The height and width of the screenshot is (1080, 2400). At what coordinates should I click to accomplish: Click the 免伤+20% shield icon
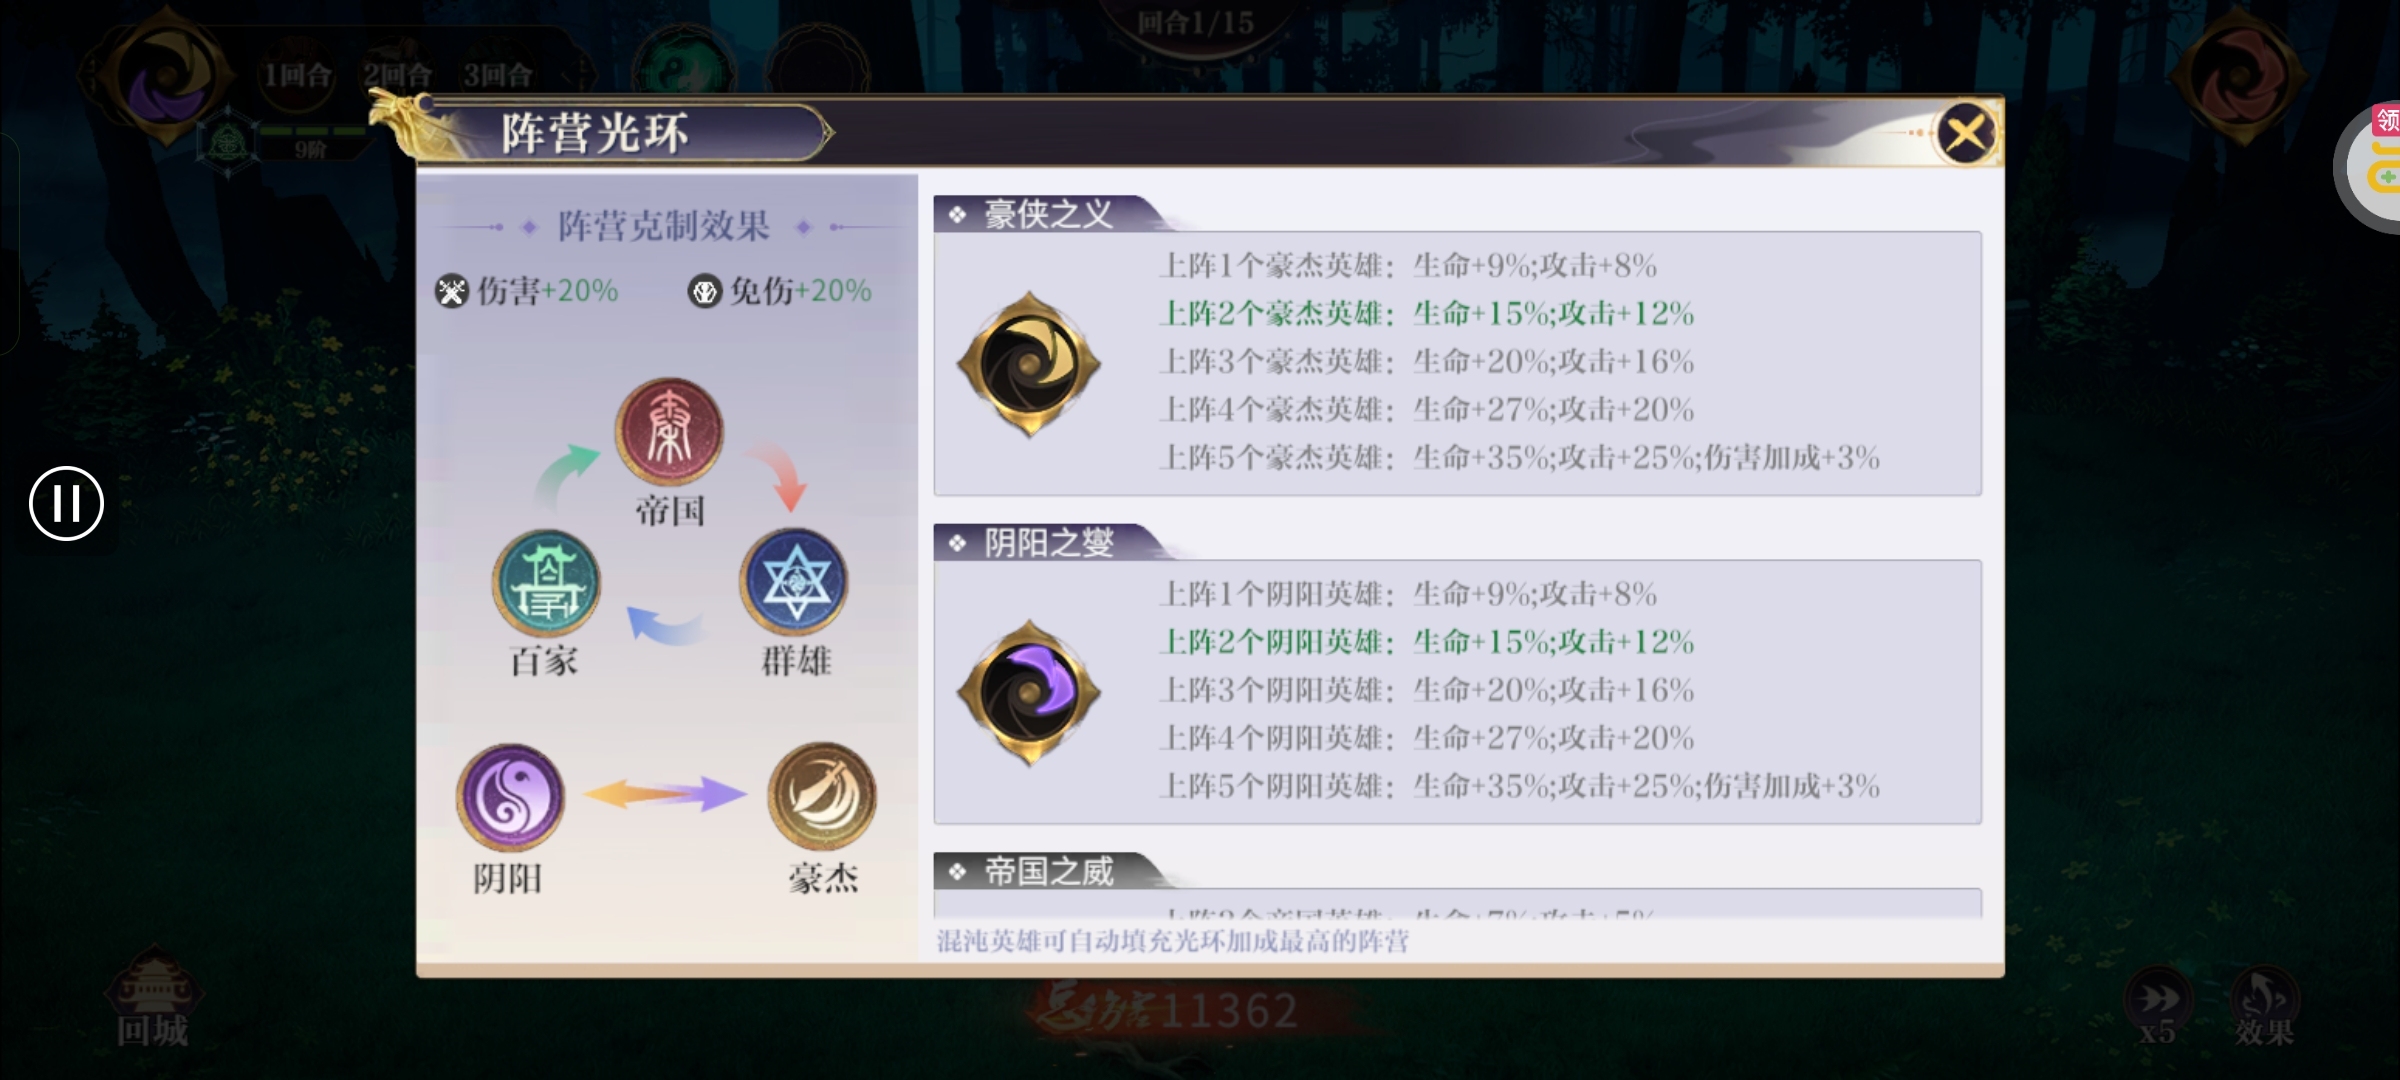(x=705, y=291)
